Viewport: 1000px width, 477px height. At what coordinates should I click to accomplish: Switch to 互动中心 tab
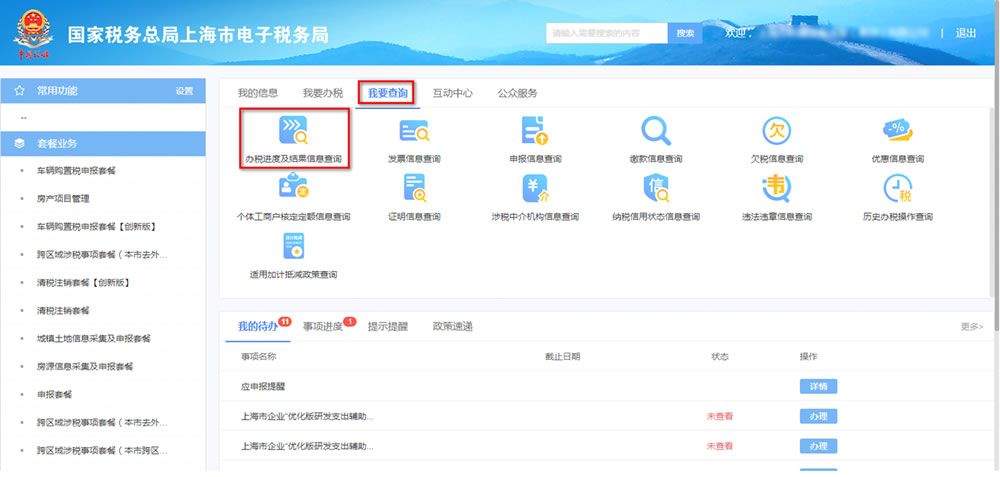coord(452,93)
